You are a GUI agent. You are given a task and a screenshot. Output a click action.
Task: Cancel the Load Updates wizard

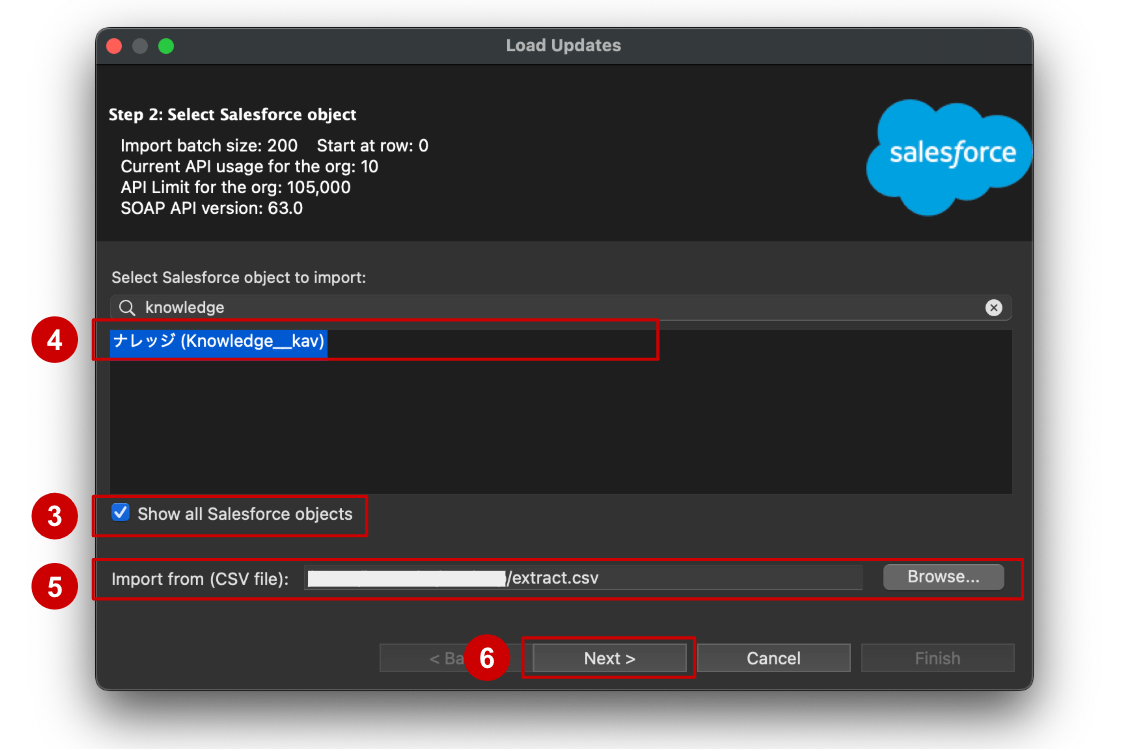click(773, 658)
